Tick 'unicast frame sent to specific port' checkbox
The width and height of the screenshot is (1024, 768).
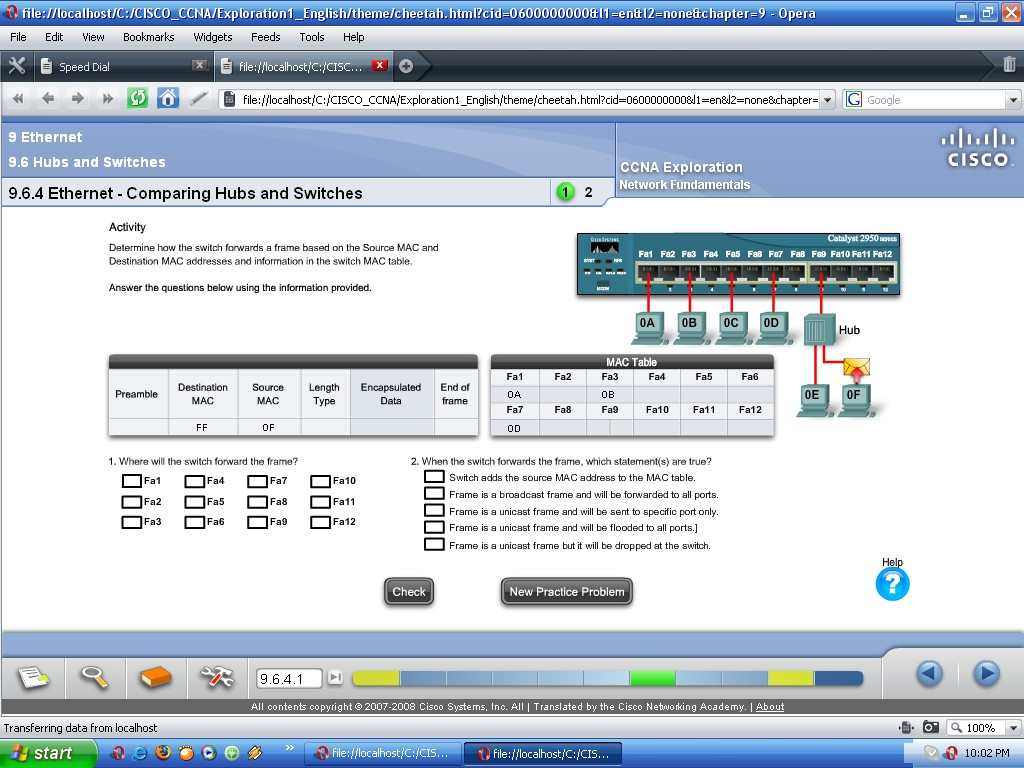coord(434,511)
